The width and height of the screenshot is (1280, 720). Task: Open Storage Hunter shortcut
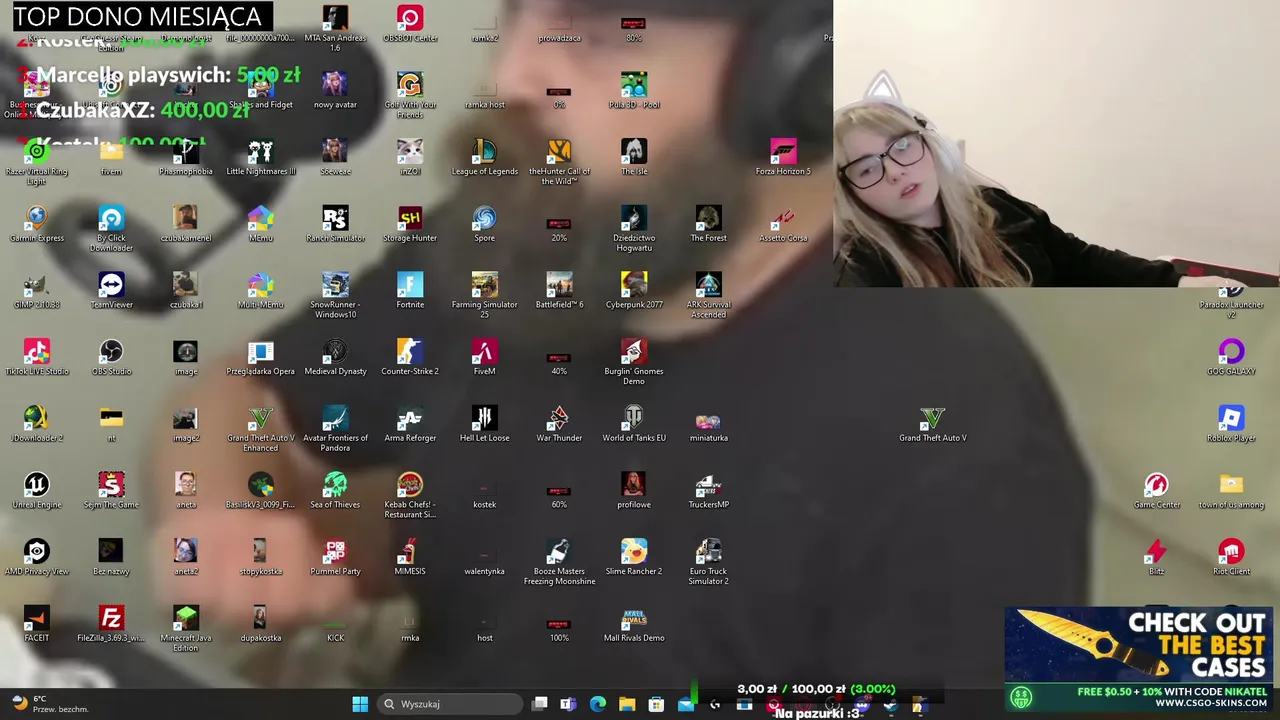pos(410,224)
